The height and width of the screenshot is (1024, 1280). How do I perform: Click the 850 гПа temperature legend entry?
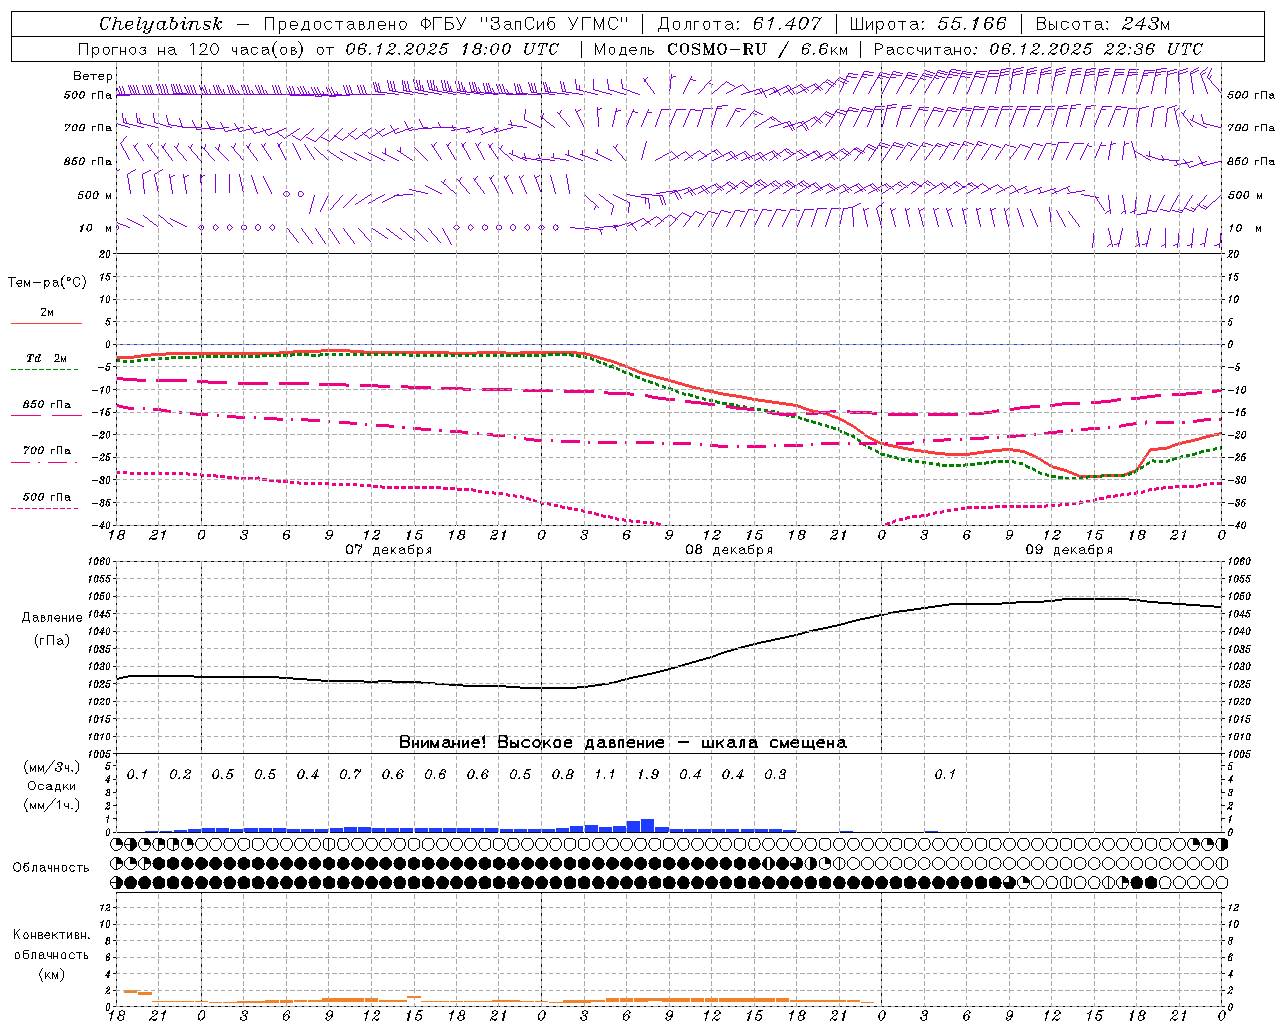click(x=46, y=404)
